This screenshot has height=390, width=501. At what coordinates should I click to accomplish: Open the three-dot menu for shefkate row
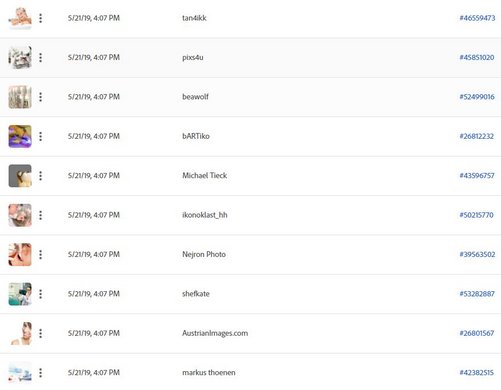click(40, 294)
